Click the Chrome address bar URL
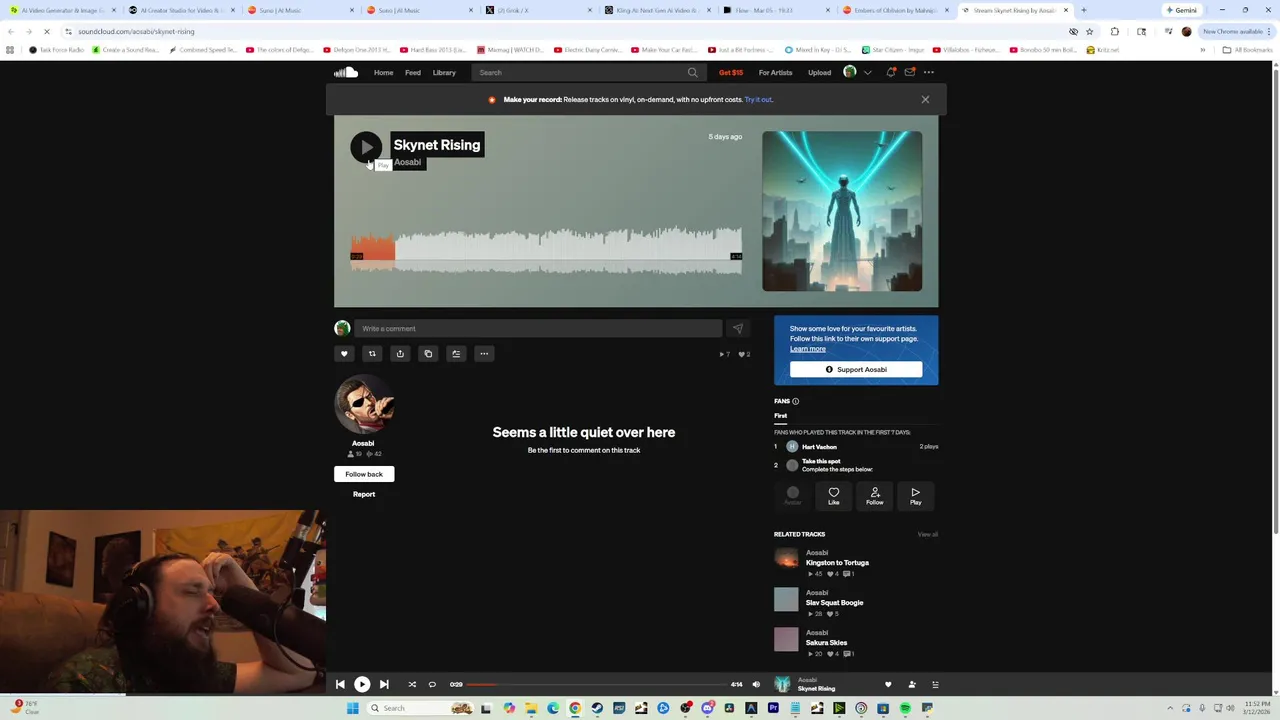1280x720 pixels. (x=136, y=31)
